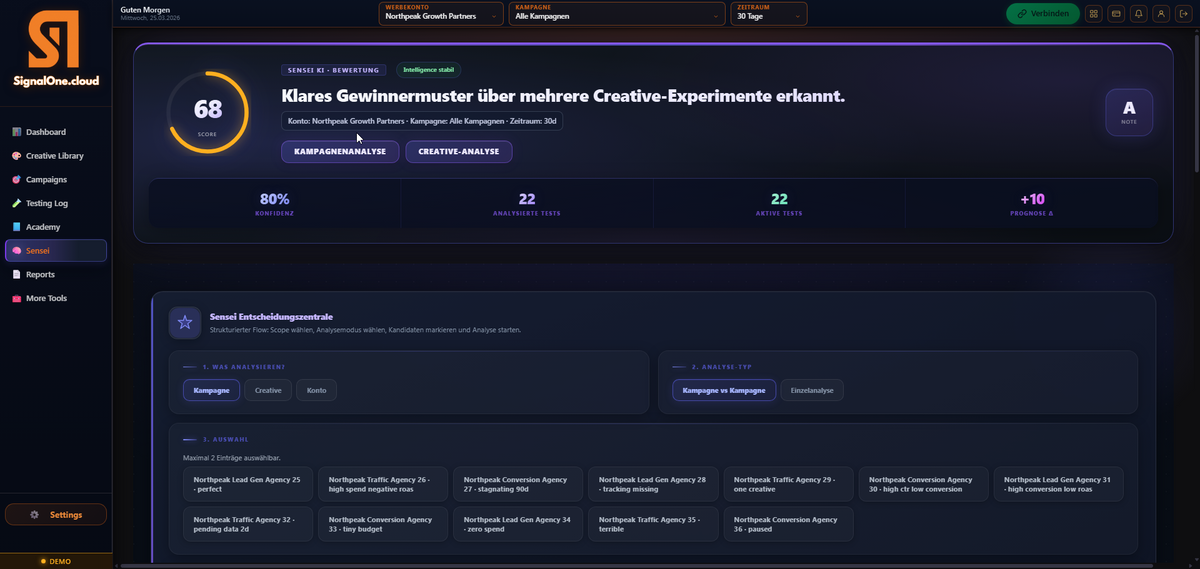This screenshot has height=569, width=1200.
Task: Click the link icon inside Verbinden
Action: pyautogui.click(x=1023, y=14)
